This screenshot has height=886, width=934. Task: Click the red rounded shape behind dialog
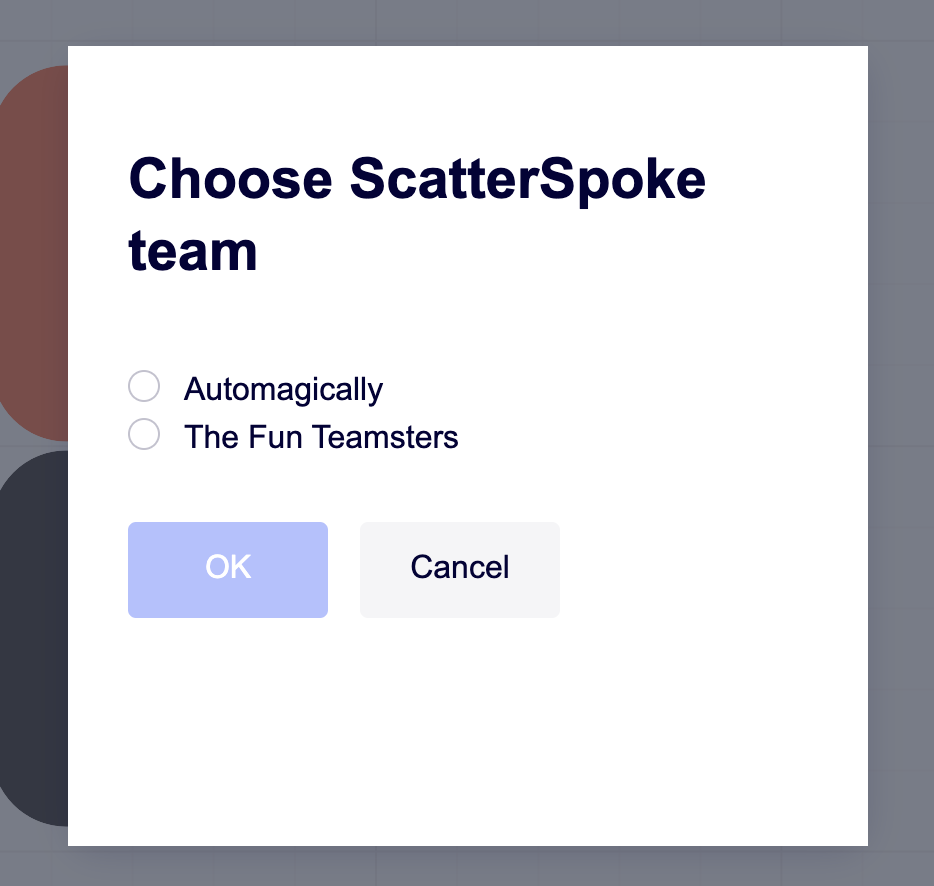[x=35, y=250]
